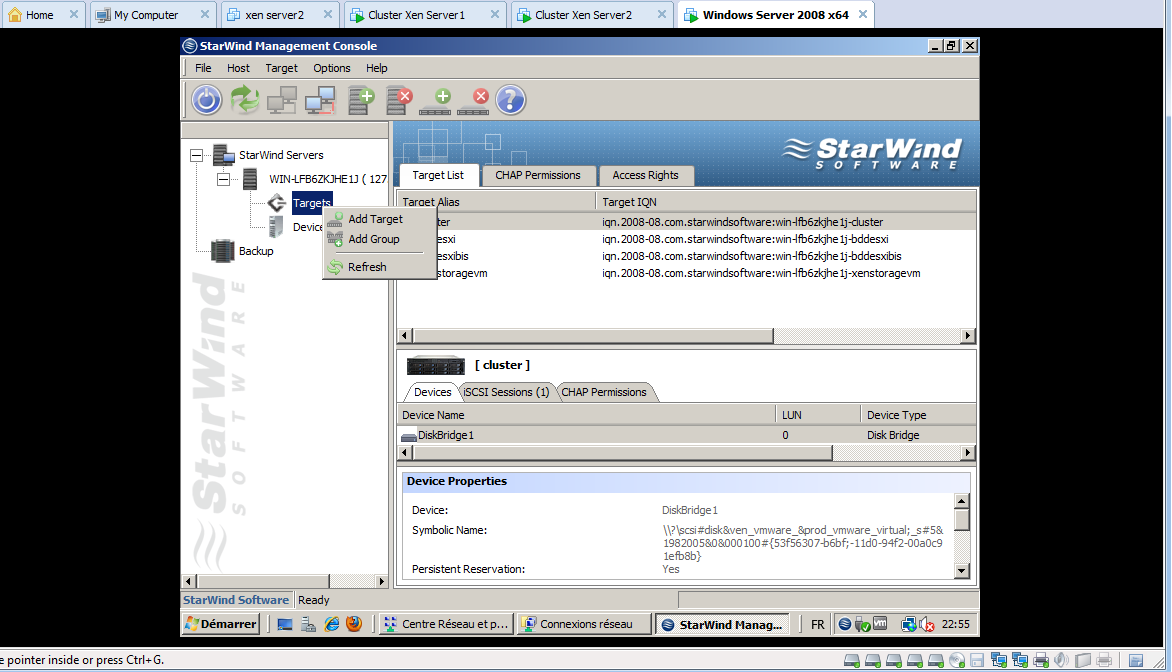The image size is (1172, 672).
Task: Collapse the WIN-LFB6ZKJHE1J server node
Action: tap(223, 179)
